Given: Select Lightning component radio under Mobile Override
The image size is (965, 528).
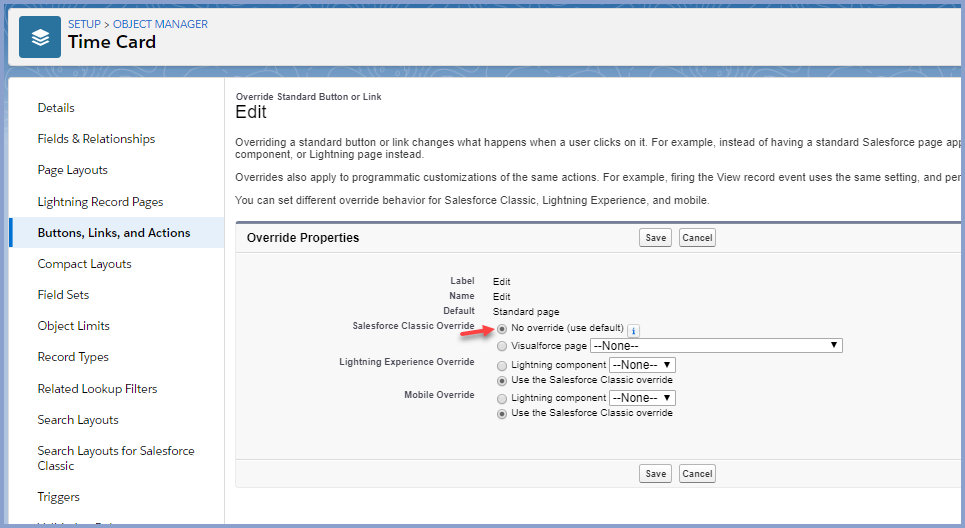Looking at the screenshot, I should pos(502,399).
